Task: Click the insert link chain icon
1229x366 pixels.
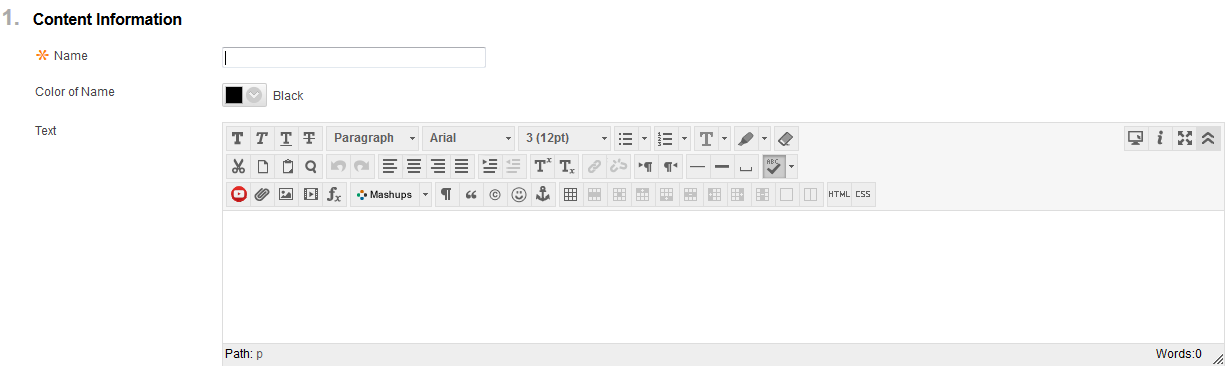Action: click(x=594, y=166)
